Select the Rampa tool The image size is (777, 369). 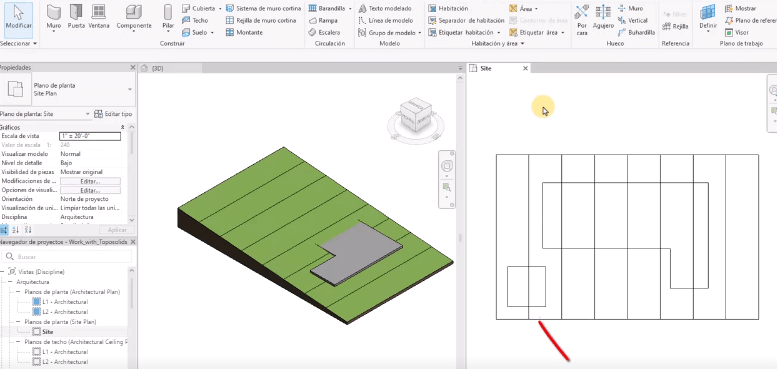coord(323,20)
